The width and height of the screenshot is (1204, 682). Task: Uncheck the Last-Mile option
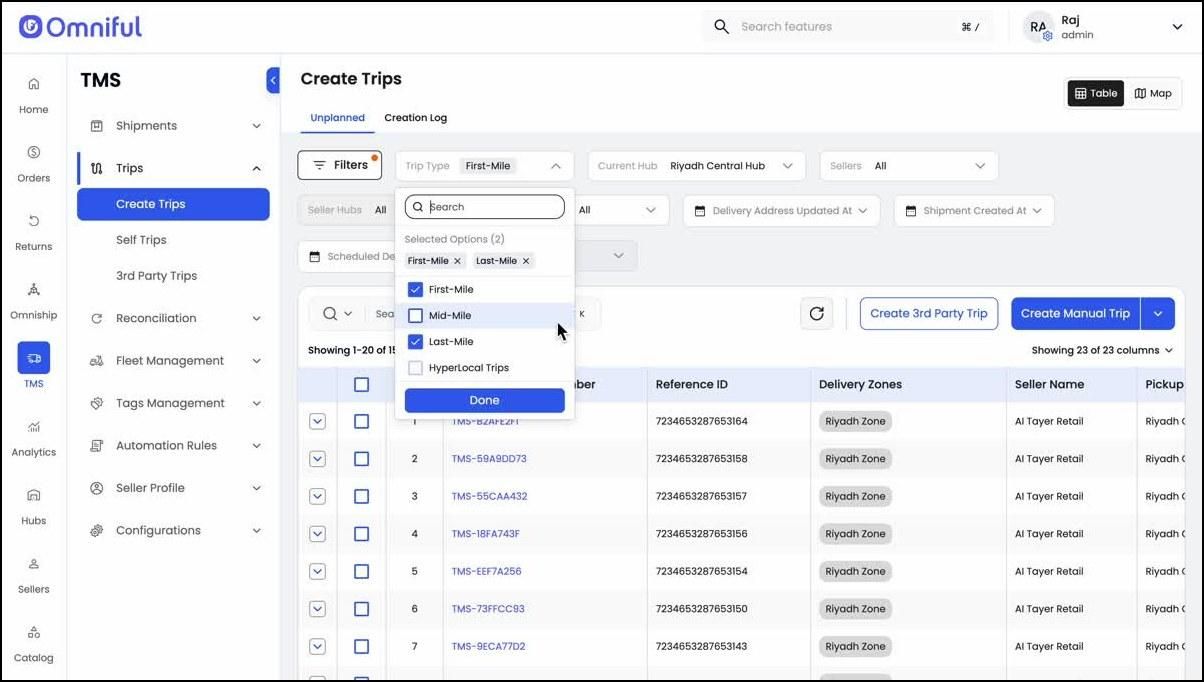coord(416,341)
